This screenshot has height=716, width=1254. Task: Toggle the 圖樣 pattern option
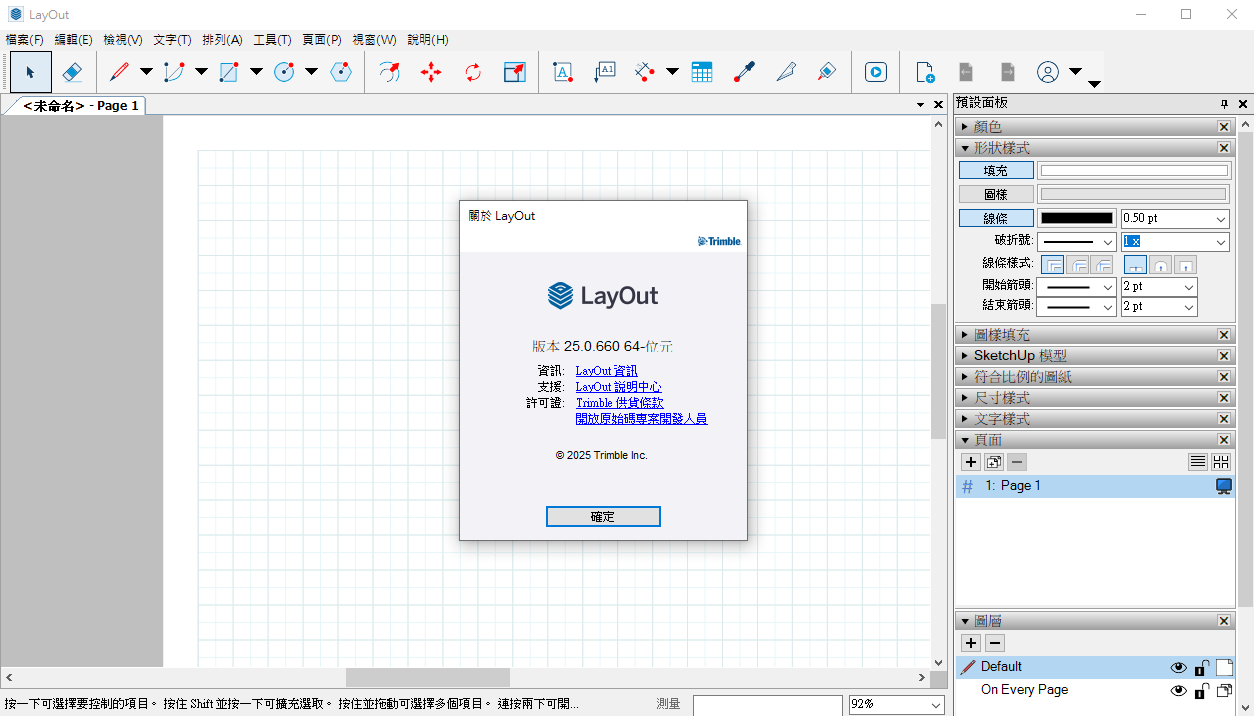[996, 194]
